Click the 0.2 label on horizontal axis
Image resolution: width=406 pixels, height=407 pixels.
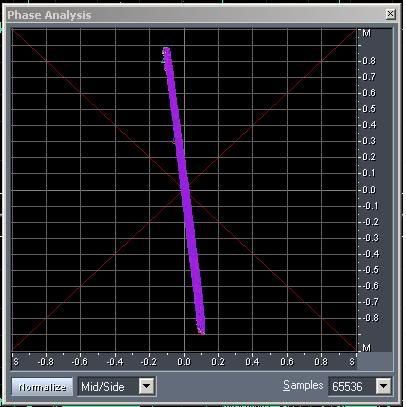tap(218, 362)
